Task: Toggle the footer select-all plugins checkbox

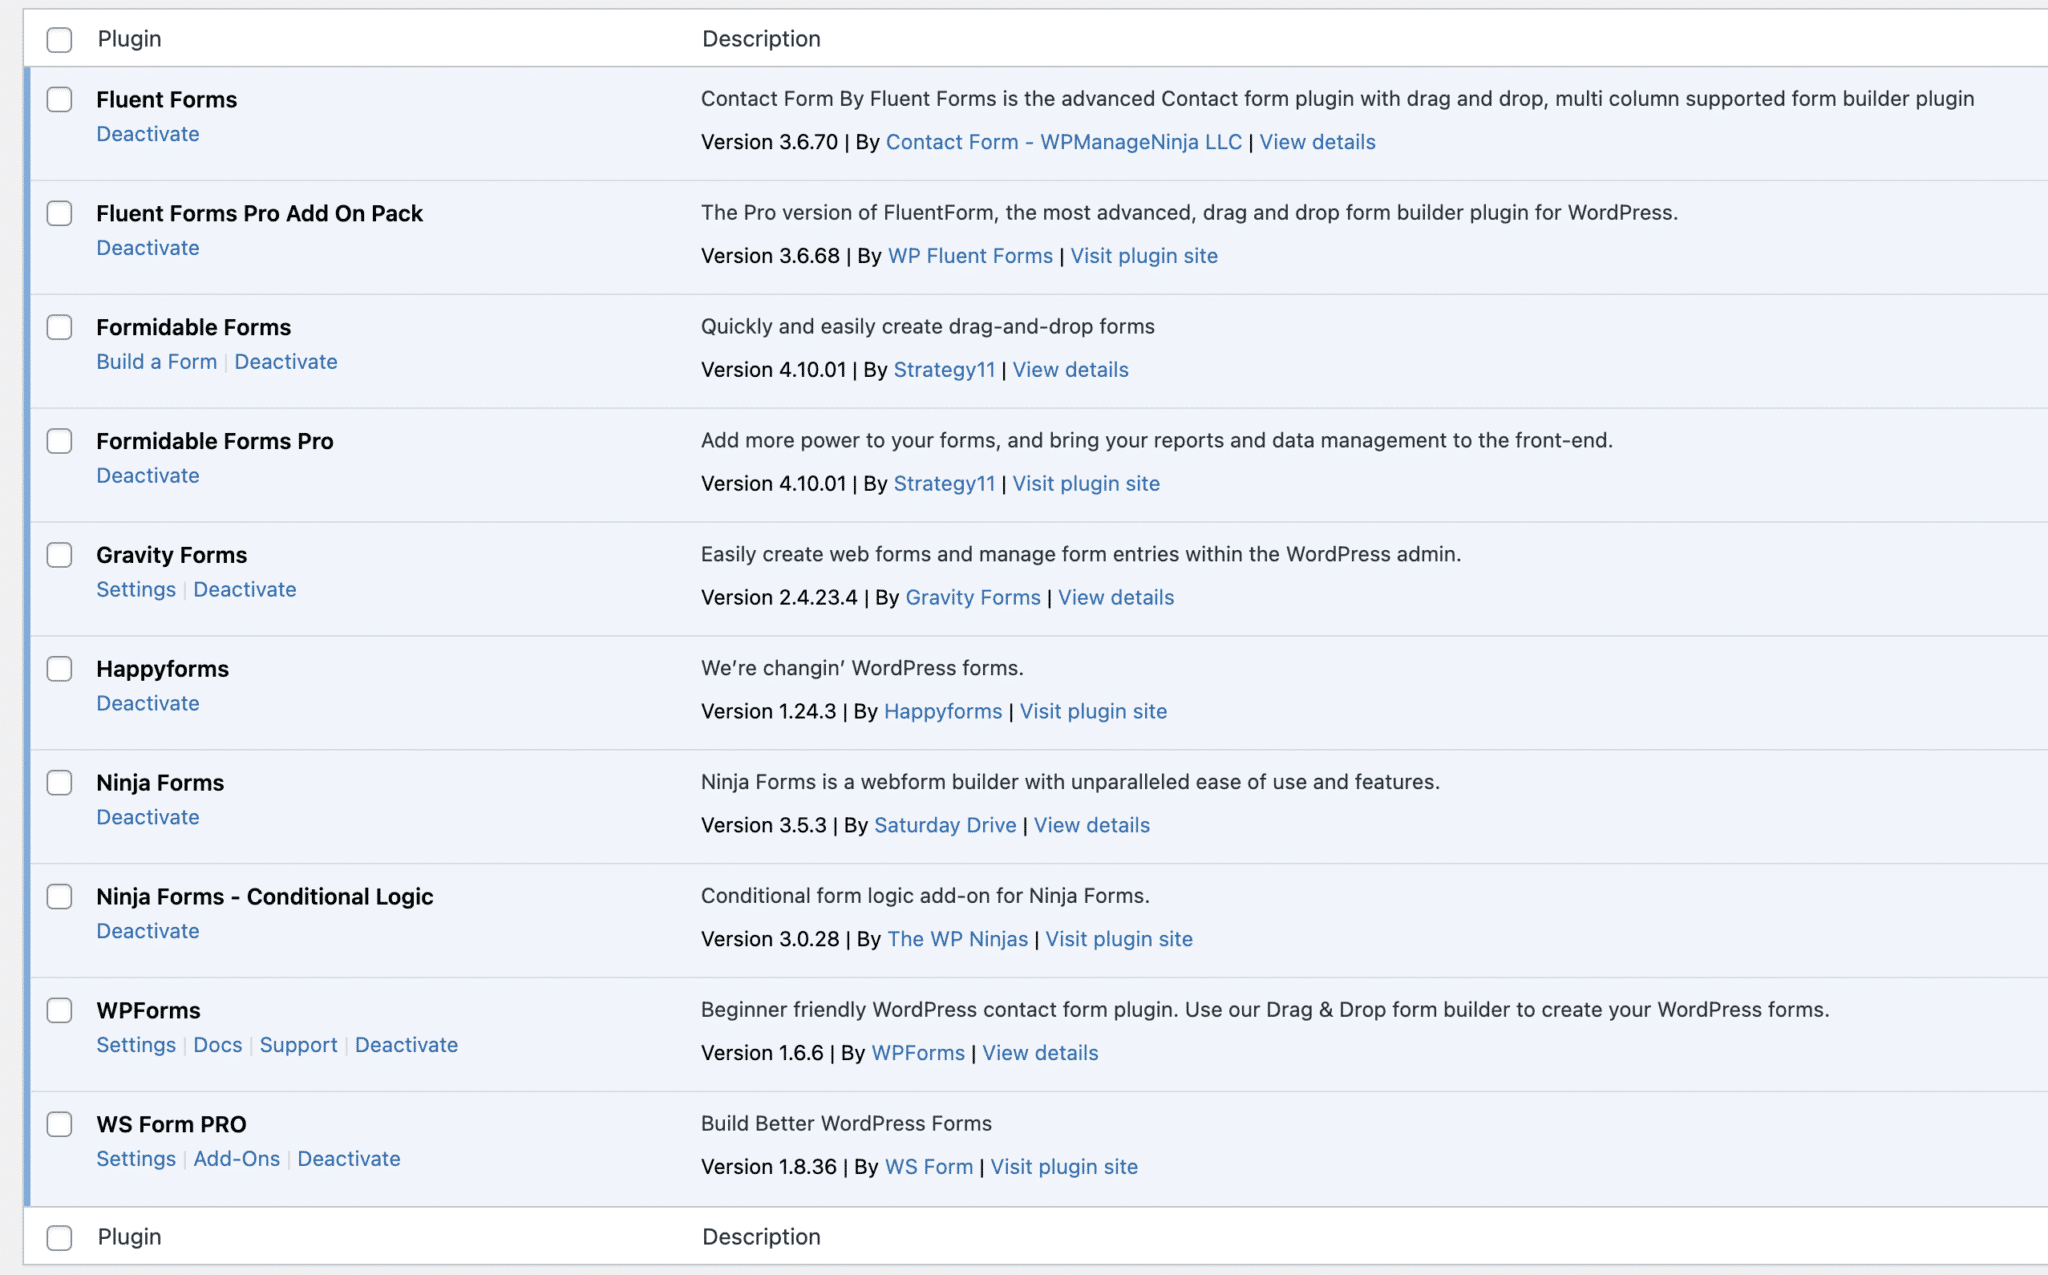Action: coord(59,1238)
